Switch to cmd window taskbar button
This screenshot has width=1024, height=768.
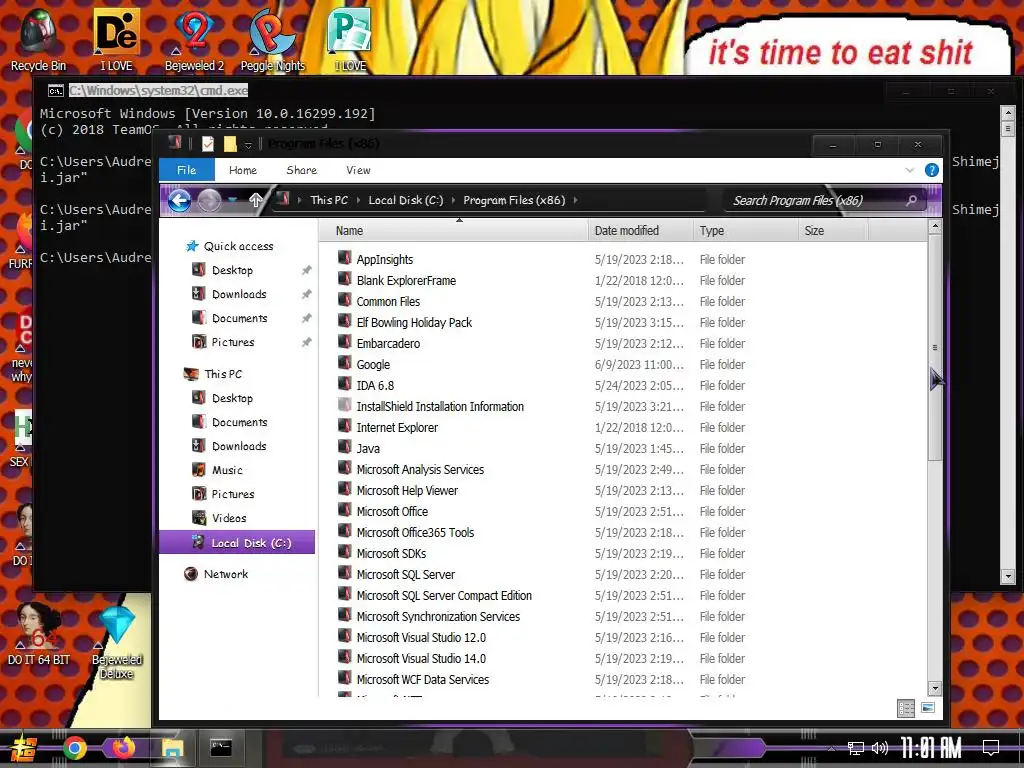coord(221,748)
